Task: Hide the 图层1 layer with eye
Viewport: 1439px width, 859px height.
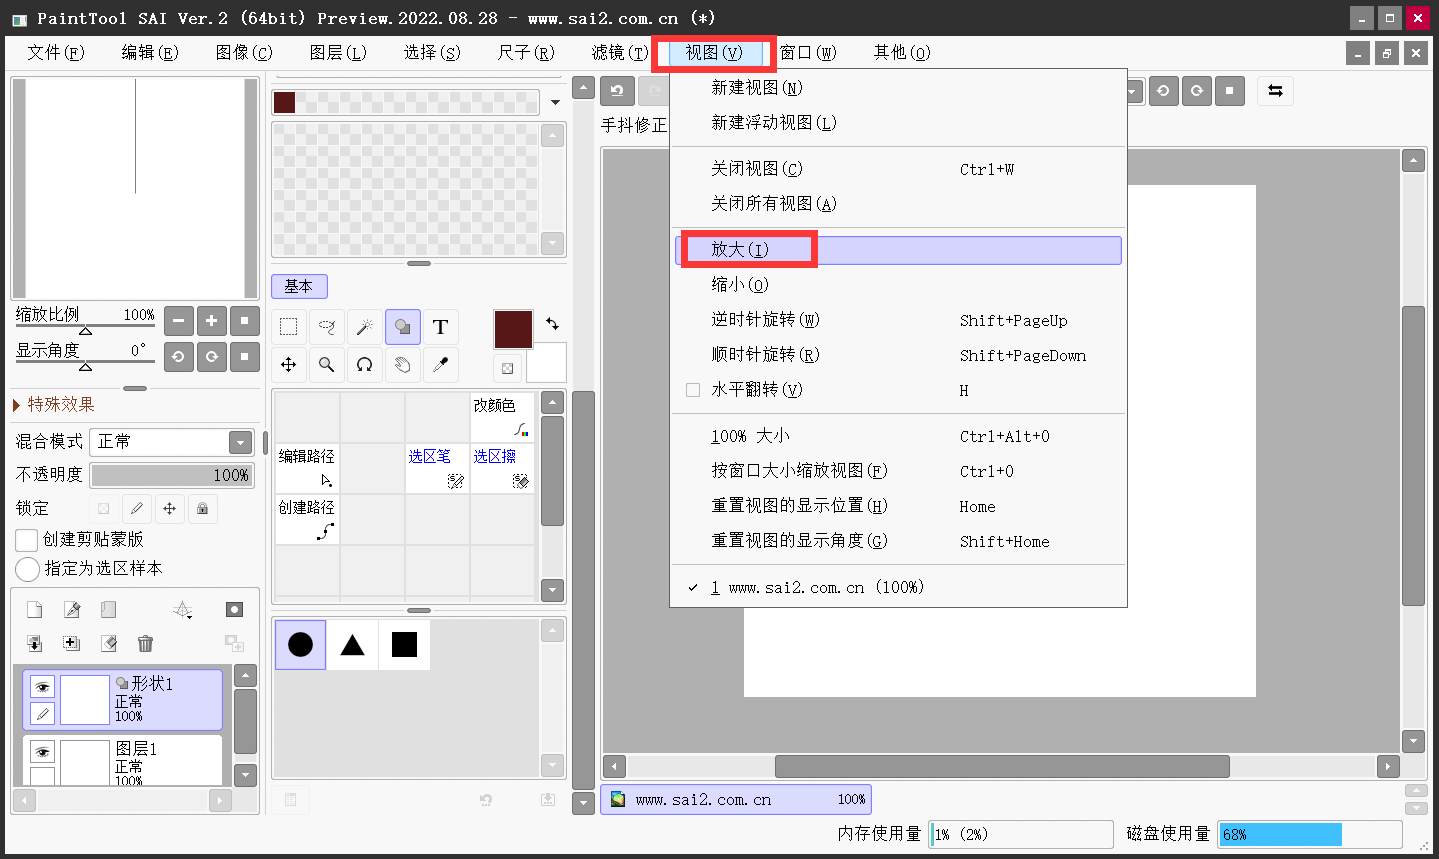Action: pos(42,752)
